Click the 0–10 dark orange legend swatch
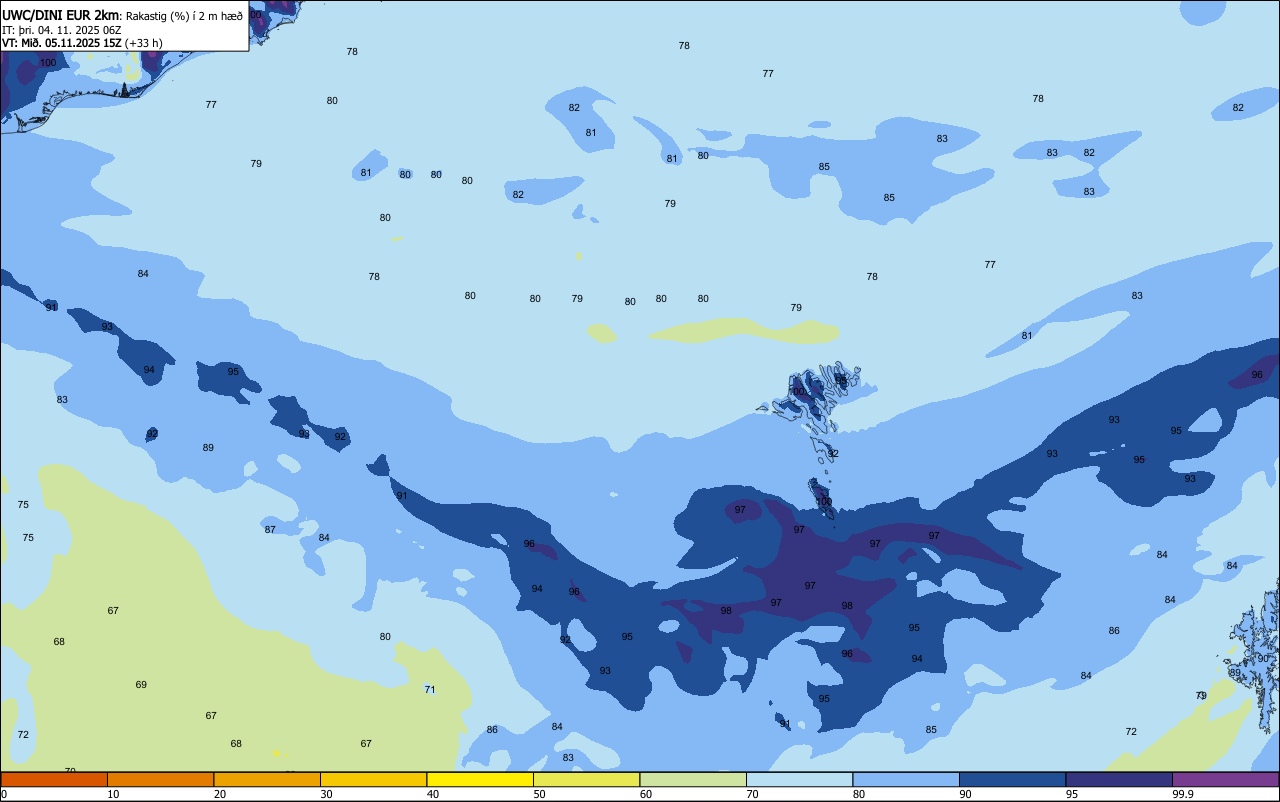The image size is (1280, 802). coord(54,779)
